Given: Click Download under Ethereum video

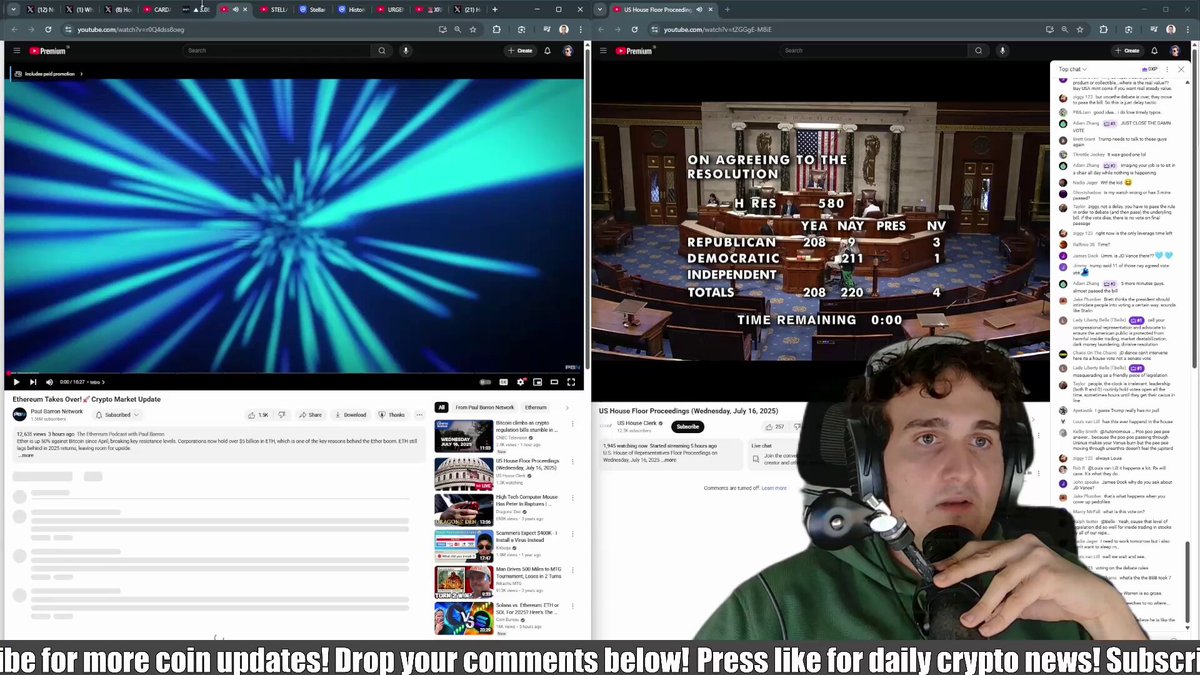Looking at the screenshot, I should pyautogui.click(x=352, y=414).
